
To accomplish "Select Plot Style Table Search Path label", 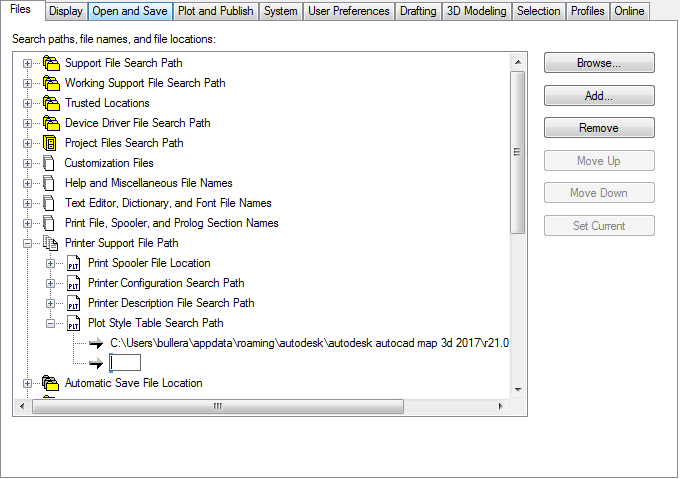I will pos(156,323).
